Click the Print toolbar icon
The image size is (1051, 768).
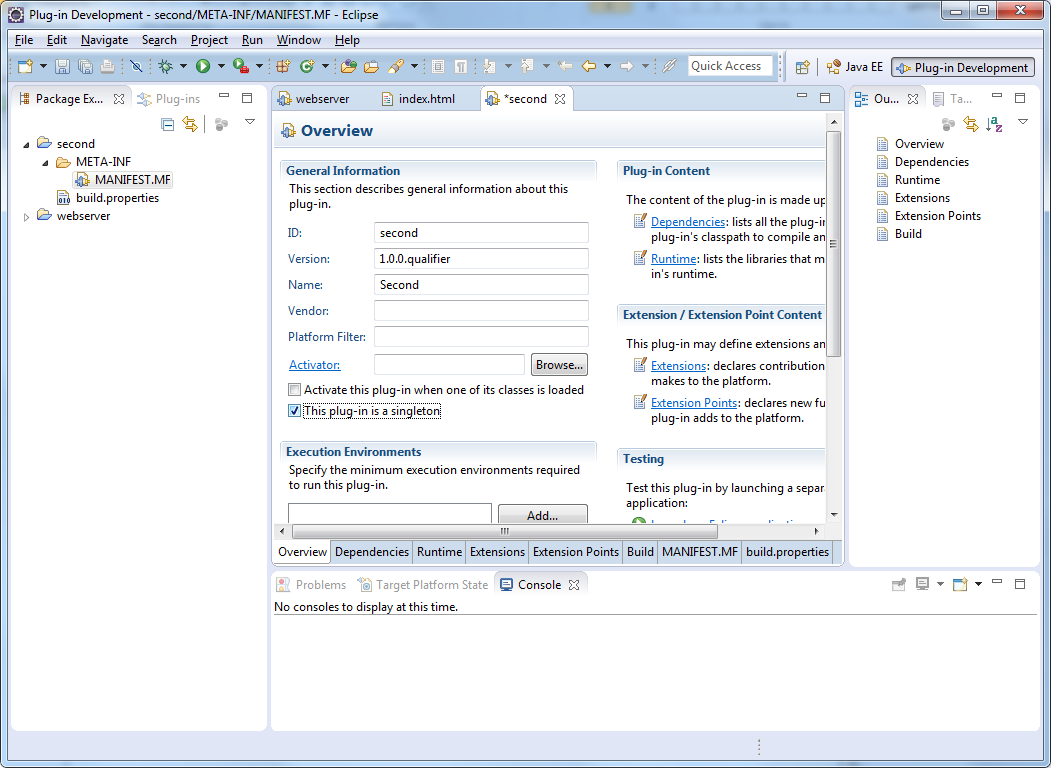[x=107, y=66]
